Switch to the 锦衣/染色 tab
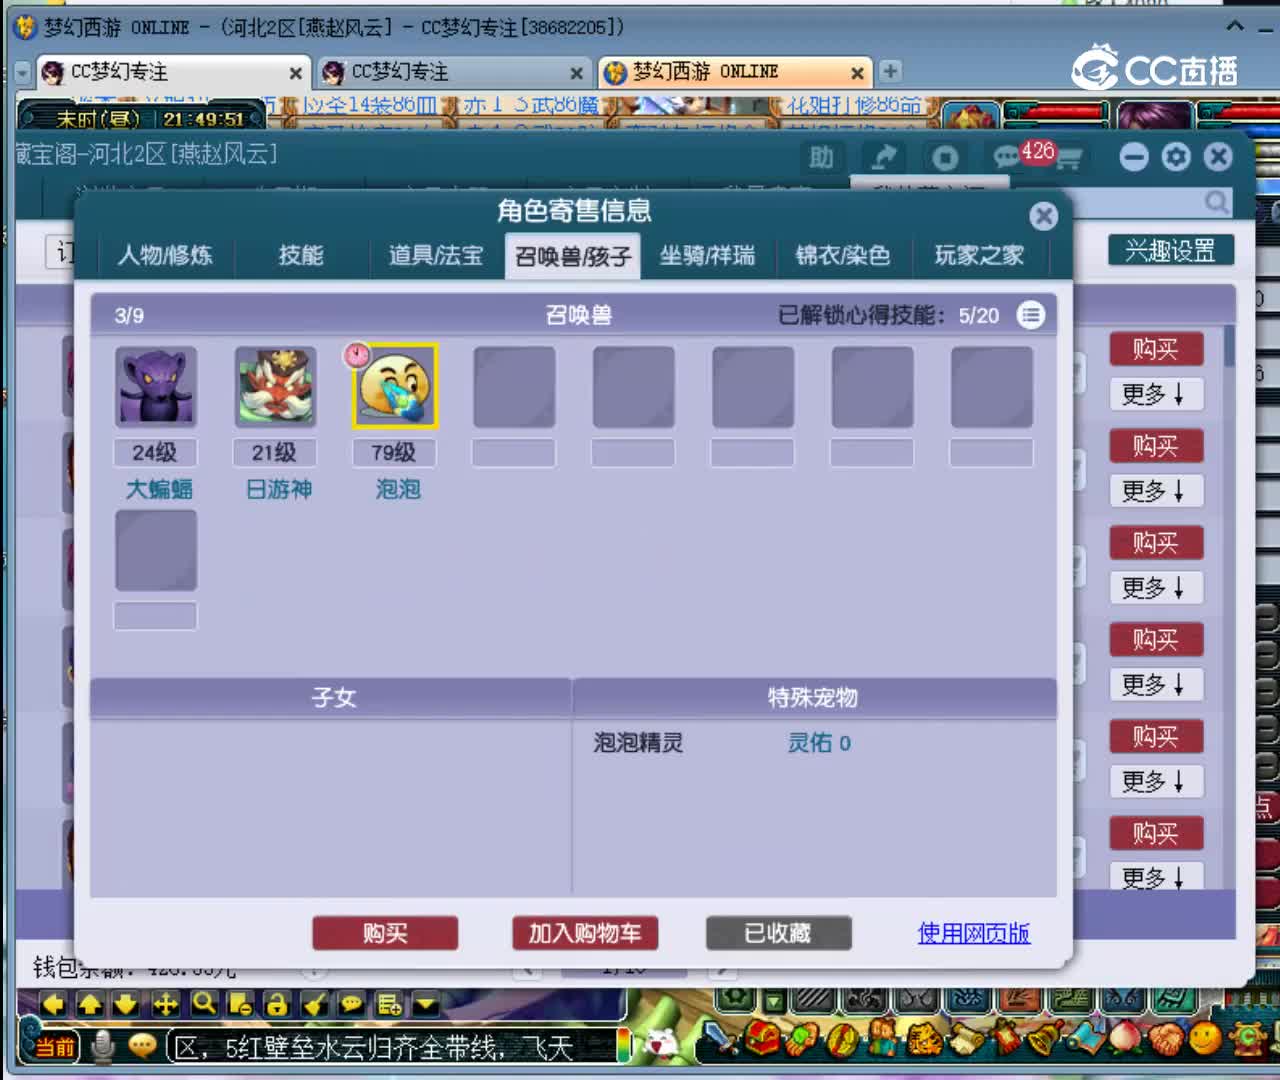 coord(842,256)
